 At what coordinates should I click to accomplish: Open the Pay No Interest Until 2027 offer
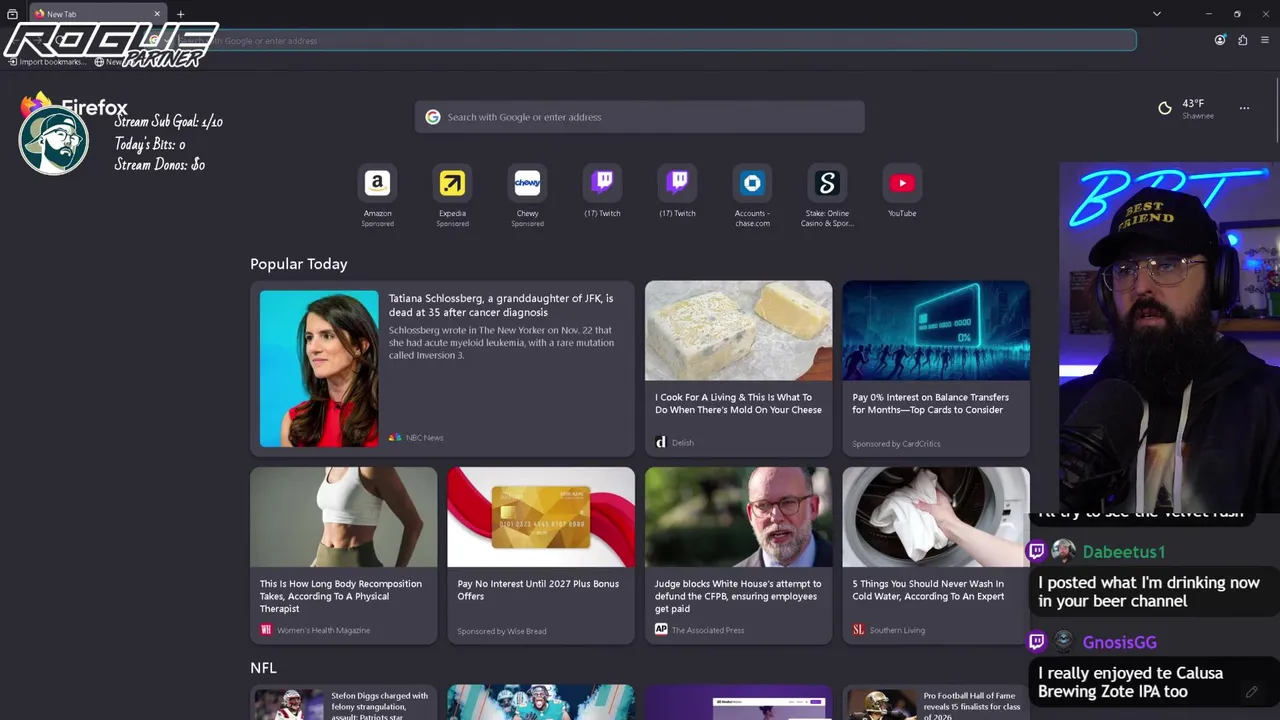point(540,590)
